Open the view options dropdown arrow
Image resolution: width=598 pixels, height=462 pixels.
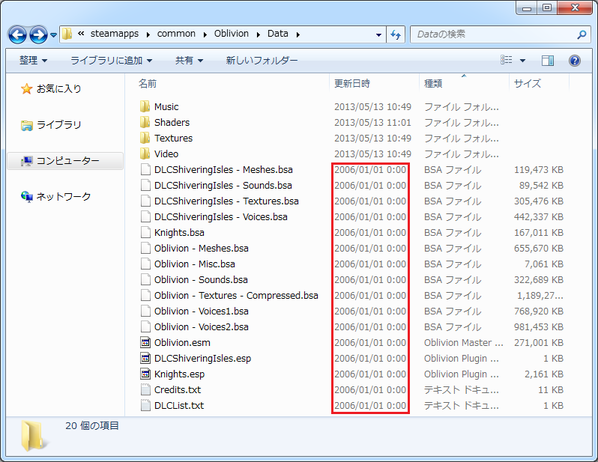coord(522,60)
